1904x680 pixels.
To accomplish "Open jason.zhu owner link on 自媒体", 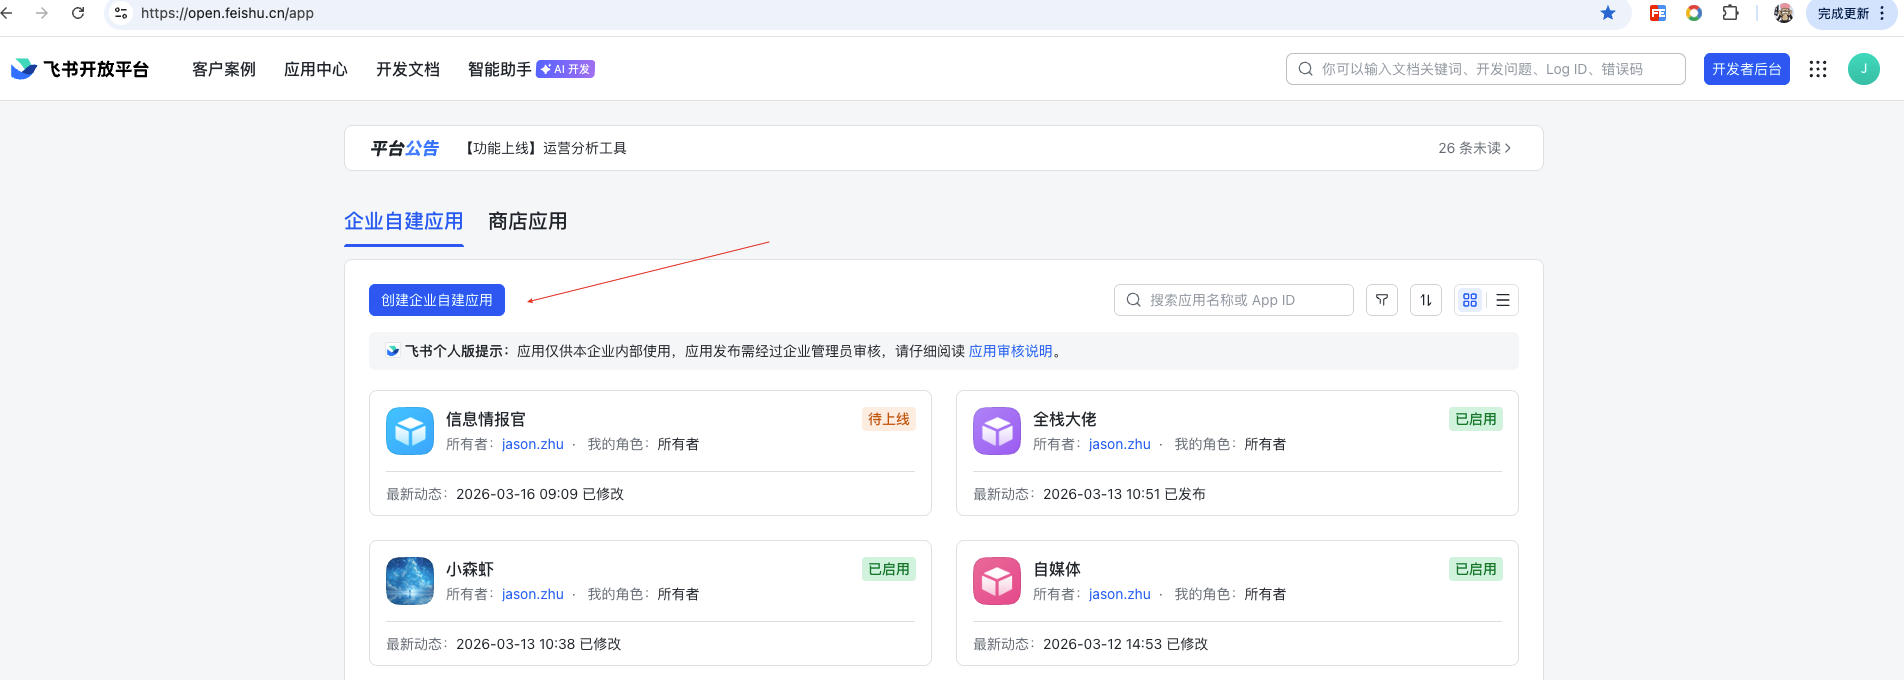I will (x=1120, y=594).
